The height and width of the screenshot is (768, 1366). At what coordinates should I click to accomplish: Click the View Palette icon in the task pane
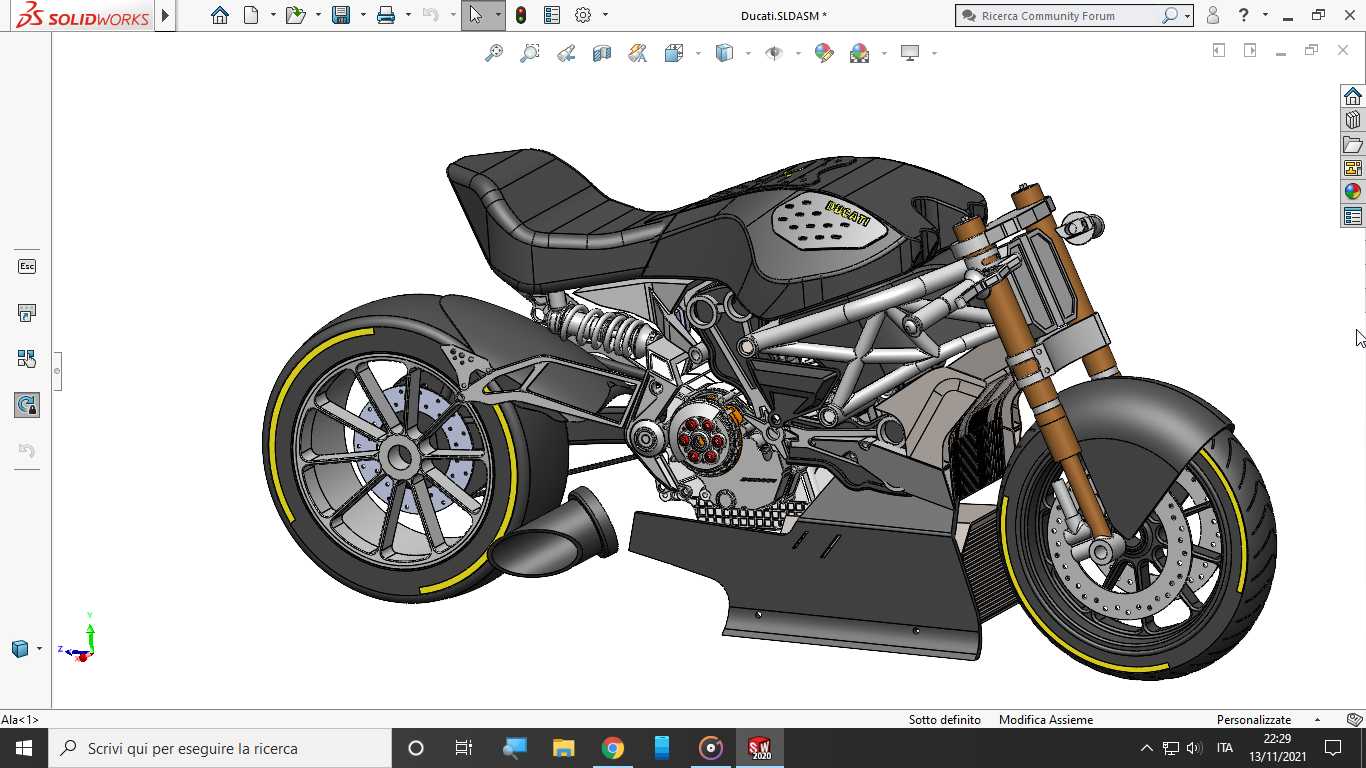pyautogui.click(x=1353, y=167)
